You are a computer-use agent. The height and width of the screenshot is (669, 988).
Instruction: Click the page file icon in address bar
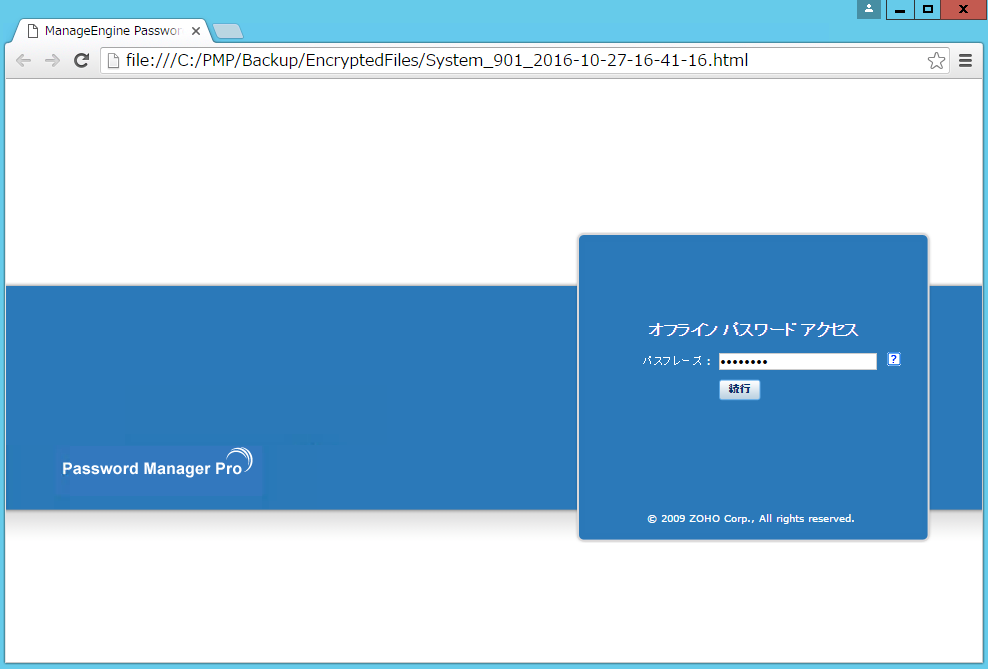click(x=113, y=60)
